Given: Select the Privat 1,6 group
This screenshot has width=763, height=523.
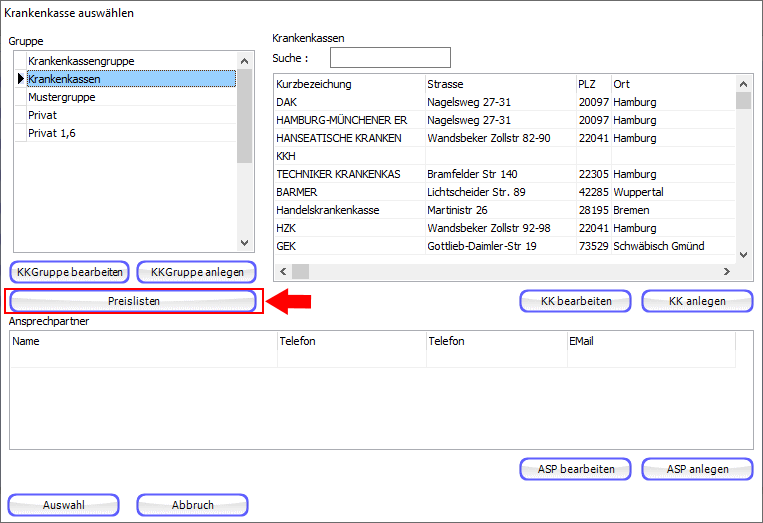Looking at the screenshot, I should pos(52,134).
